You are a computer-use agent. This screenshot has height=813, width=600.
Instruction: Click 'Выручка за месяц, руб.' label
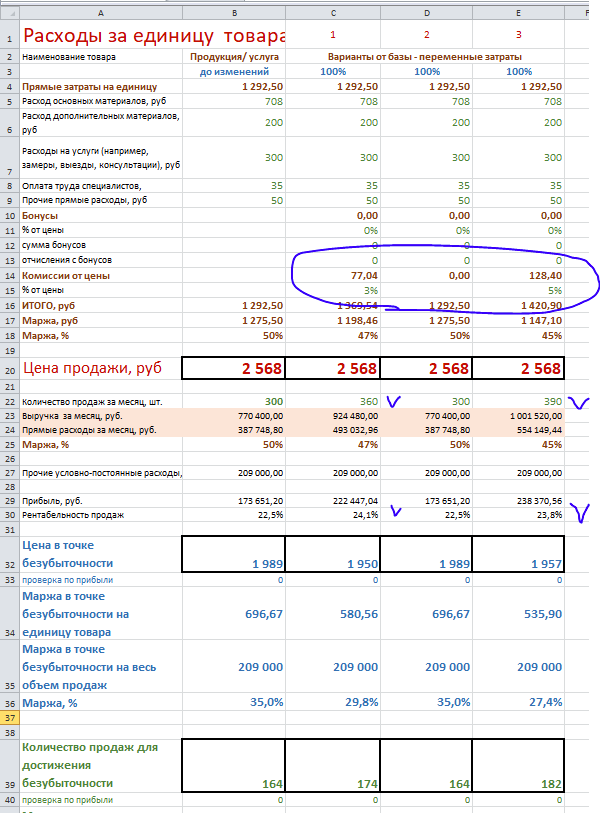72,416
